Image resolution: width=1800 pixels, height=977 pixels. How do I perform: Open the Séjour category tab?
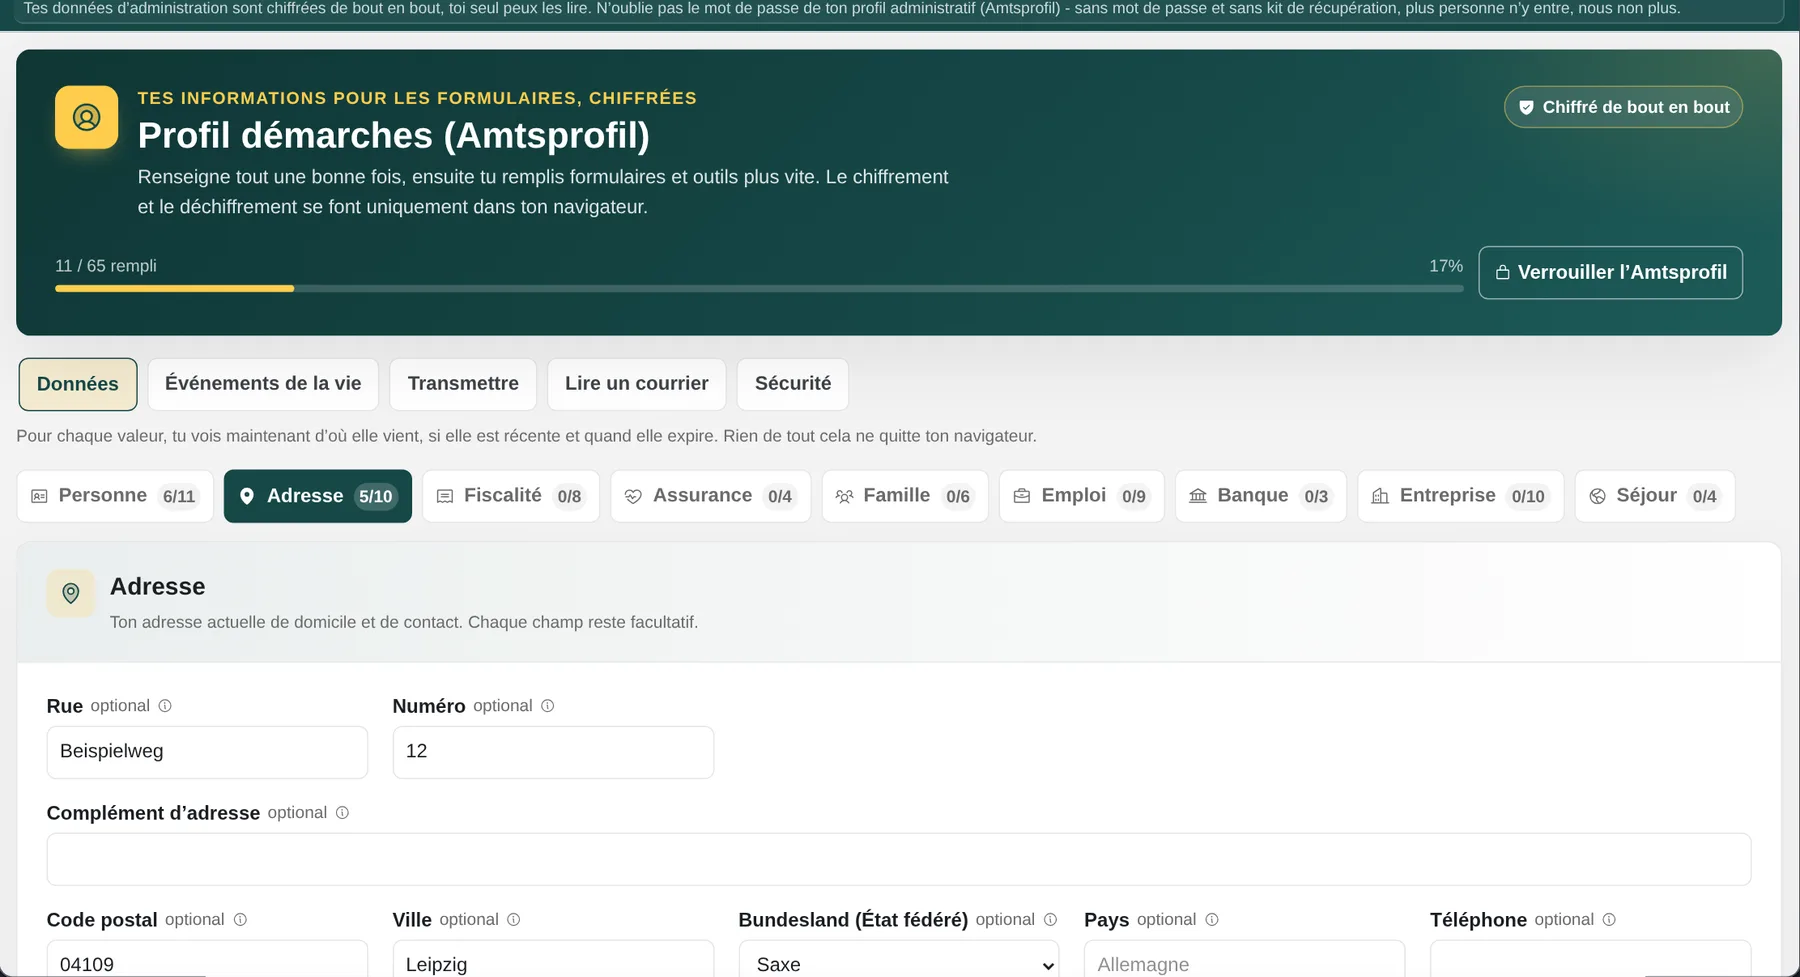[1655, 496]
